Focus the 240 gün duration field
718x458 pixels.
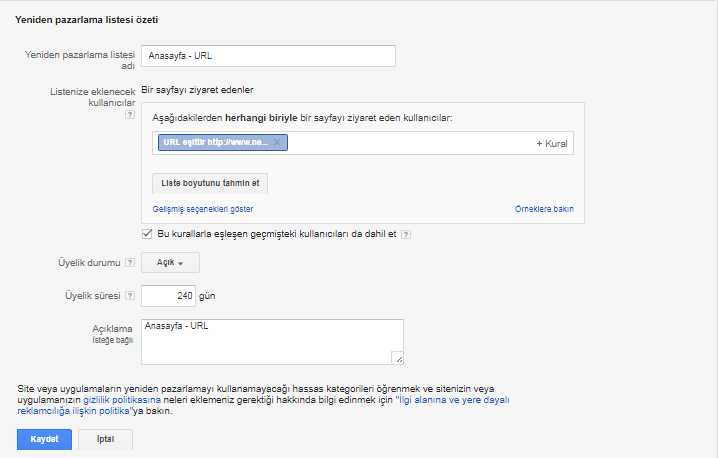pyautogui.click(x=174, y=296)
